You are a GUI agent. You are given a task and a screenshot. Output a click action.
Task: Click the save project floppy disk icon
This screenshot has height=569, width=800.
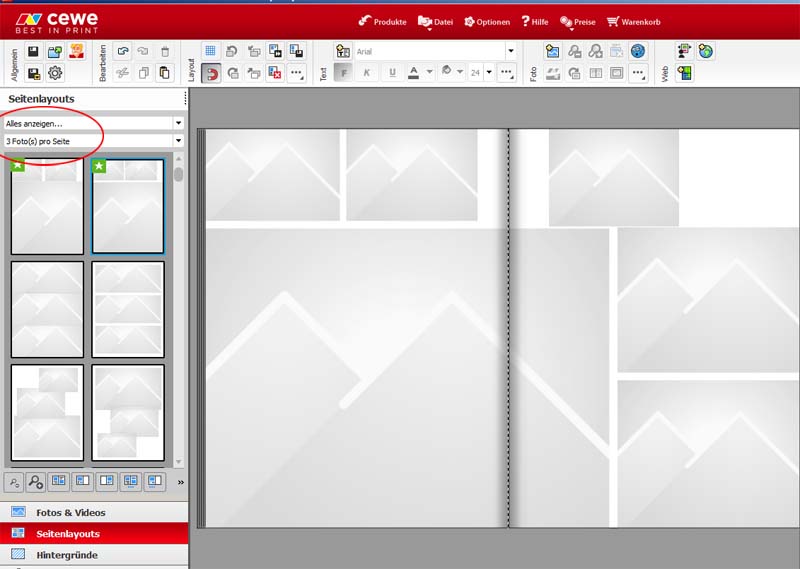(33, 52)
